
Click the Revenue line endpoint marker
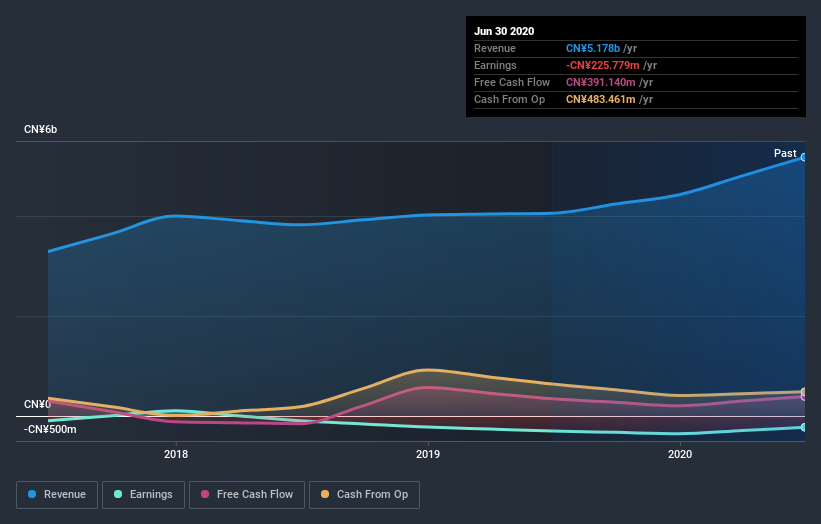tap(803, 157)
